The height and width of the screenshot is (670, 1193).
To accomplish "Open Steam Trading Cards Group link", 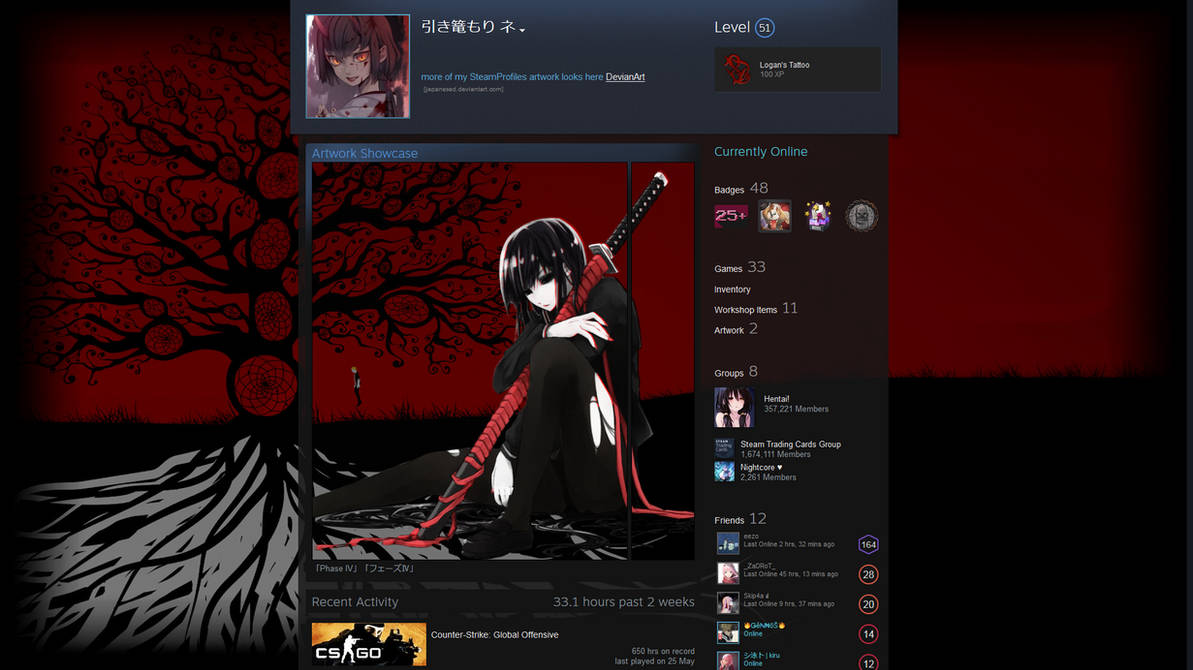I will click(791, 444).
